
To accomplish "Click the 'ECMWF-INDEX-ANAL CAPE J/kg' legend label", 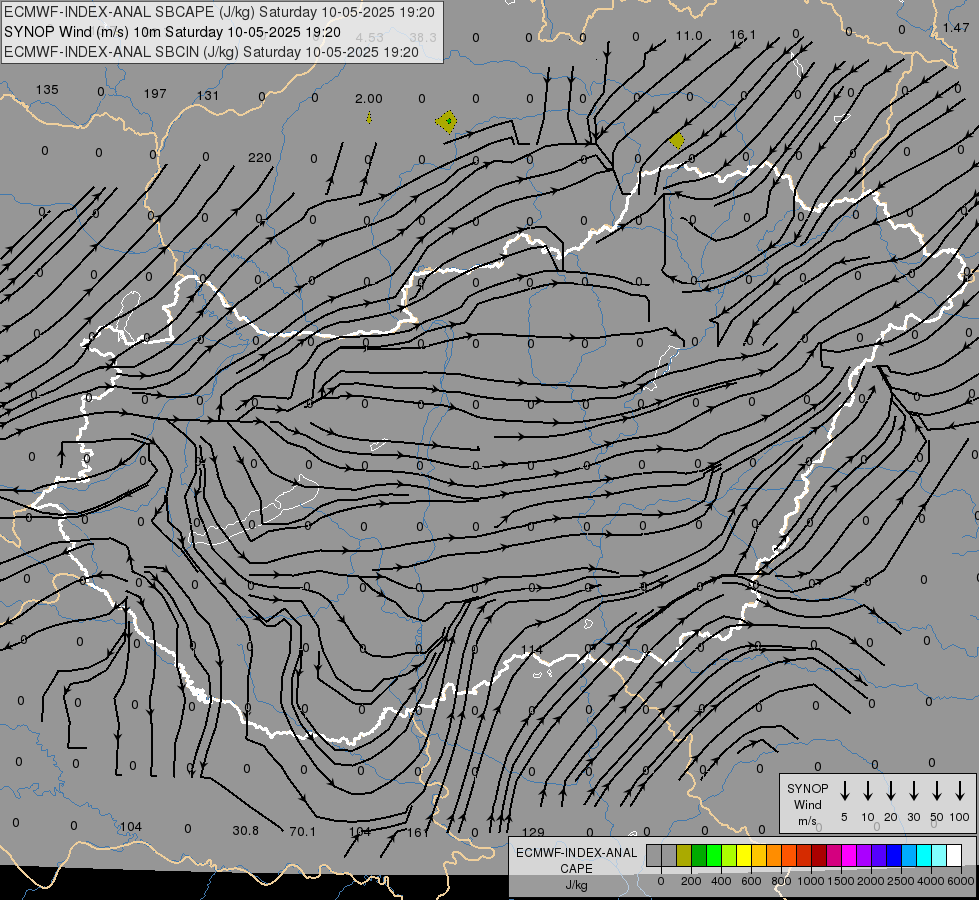I will (x=576, y=868).
